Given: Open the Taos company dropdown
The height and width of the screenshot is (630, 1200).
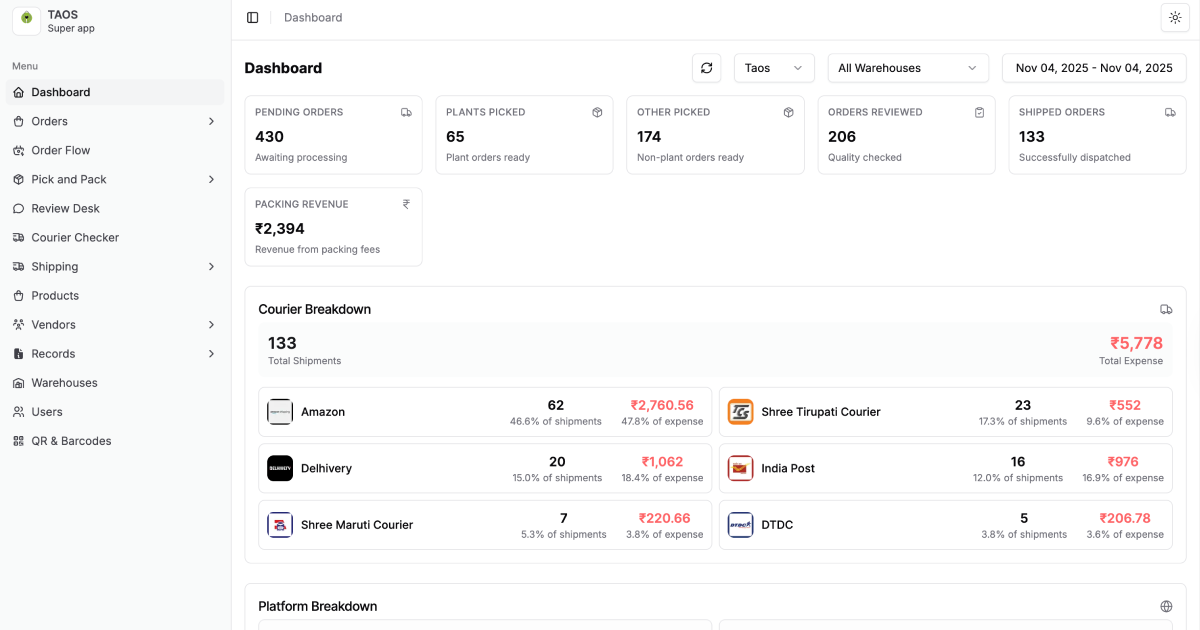Looking at the screenshot, I should 774,68.
